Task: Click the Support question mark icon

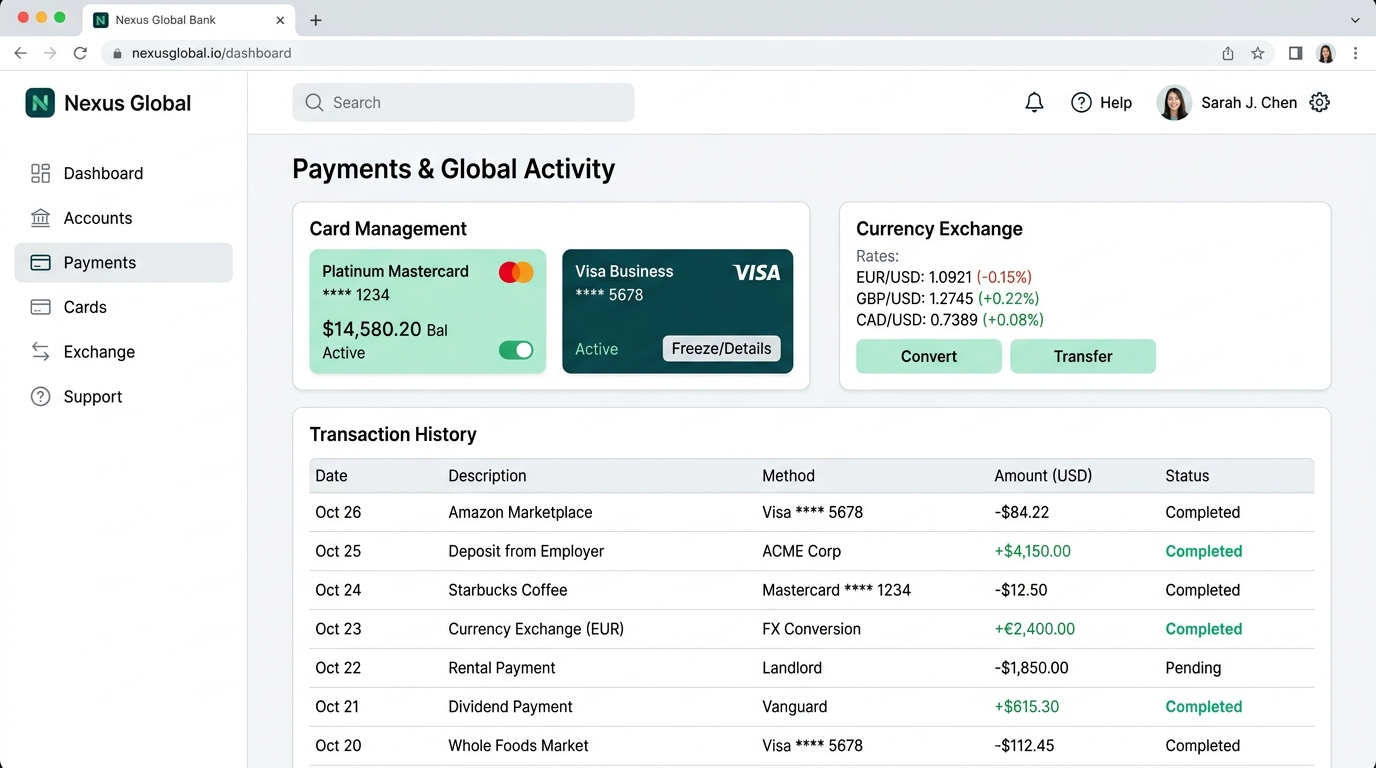Action: pyautogui.click(x=40, y=397)
